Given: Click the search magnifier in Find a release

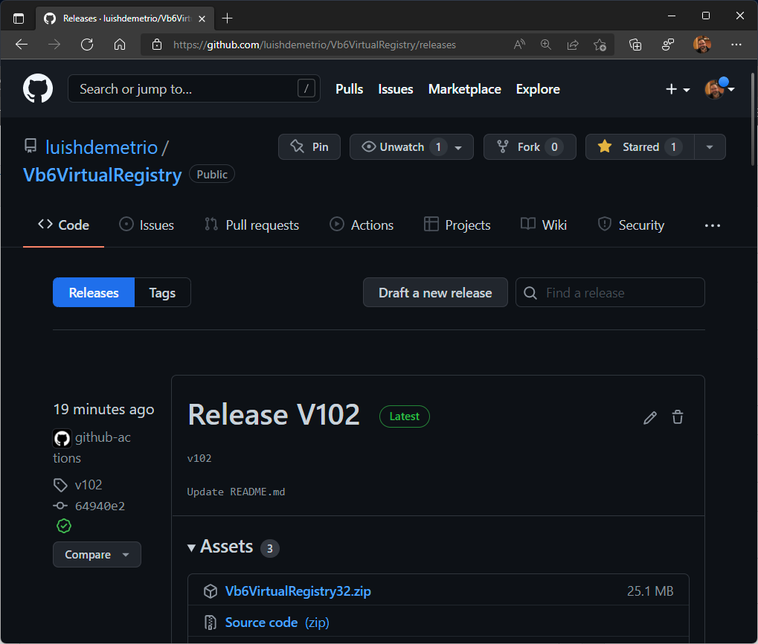Looking at the screenshot, I should (530, 293).
